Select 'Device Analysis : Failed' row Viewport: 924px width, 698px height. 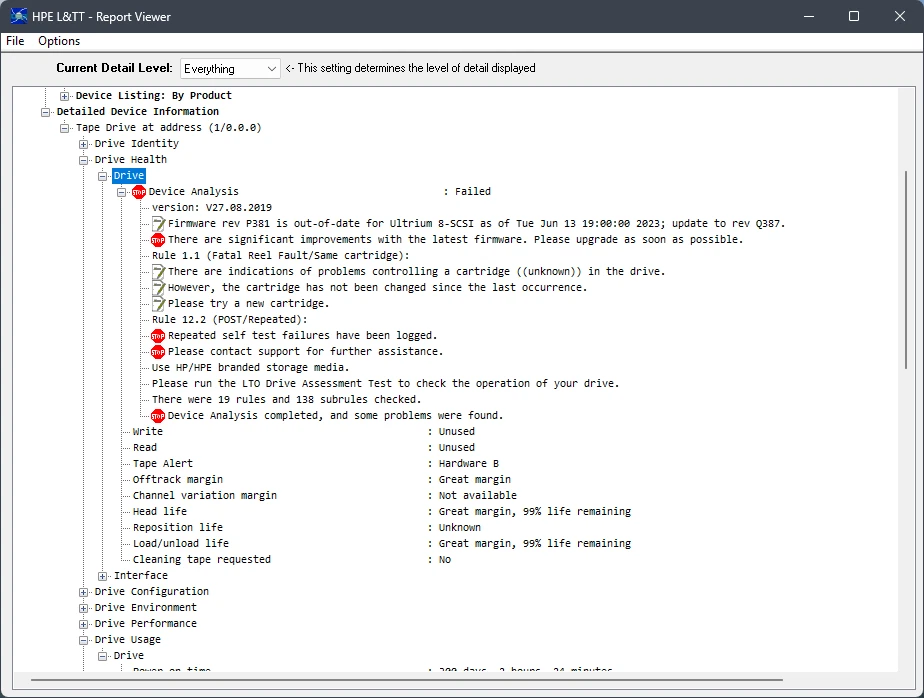319,191
